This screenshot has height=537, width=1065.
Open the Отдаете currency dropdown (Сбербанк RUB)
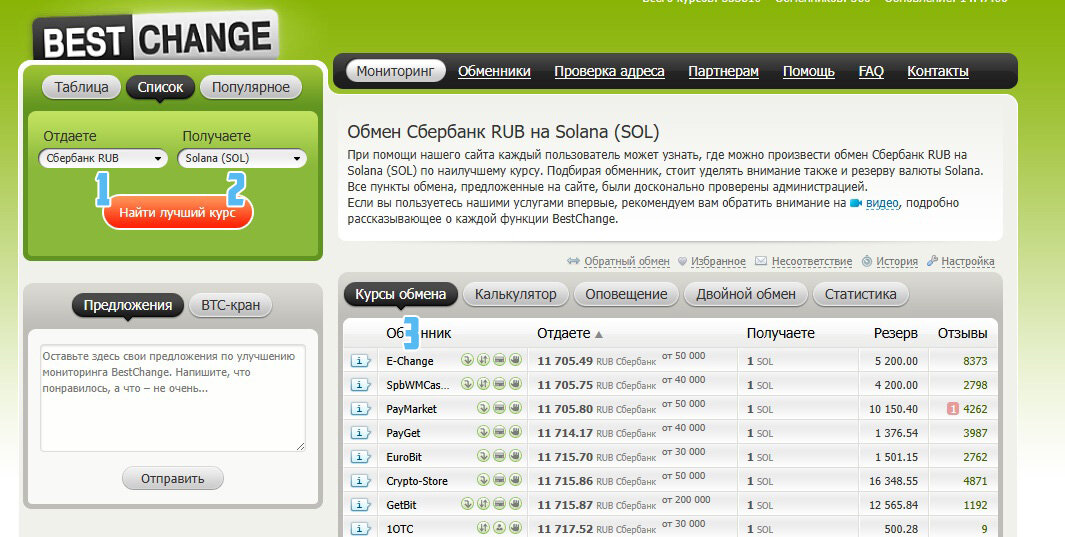point(103,158)
